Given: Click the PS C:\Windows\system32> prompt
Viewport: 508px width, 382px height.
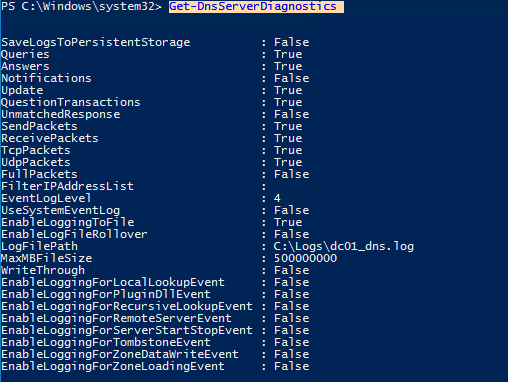Looking at the screenshot, I should (x=82, y=7).
